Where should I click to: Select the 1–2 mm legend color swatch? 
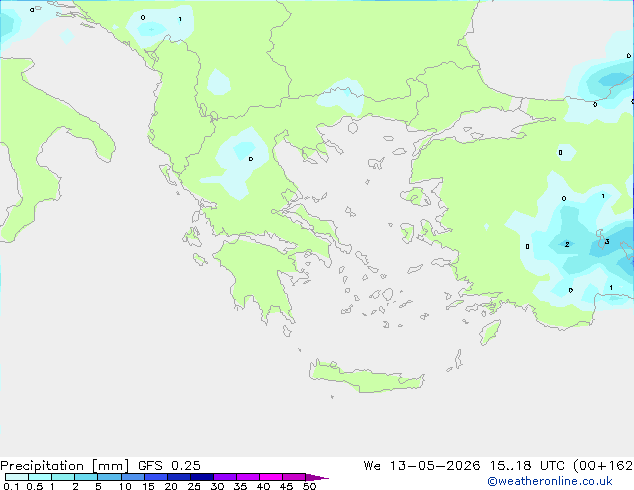pyautogui.click(x=63, y=477)
